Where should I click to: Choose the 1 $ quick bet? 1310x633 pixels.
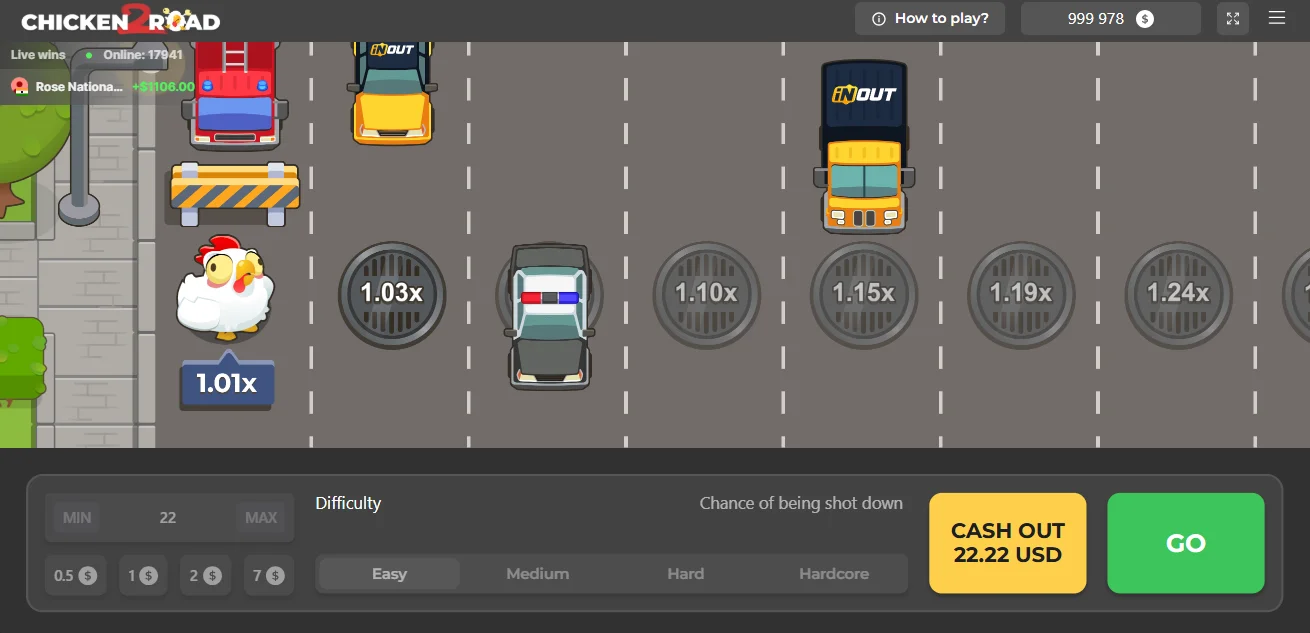click(x=143, y=576)
